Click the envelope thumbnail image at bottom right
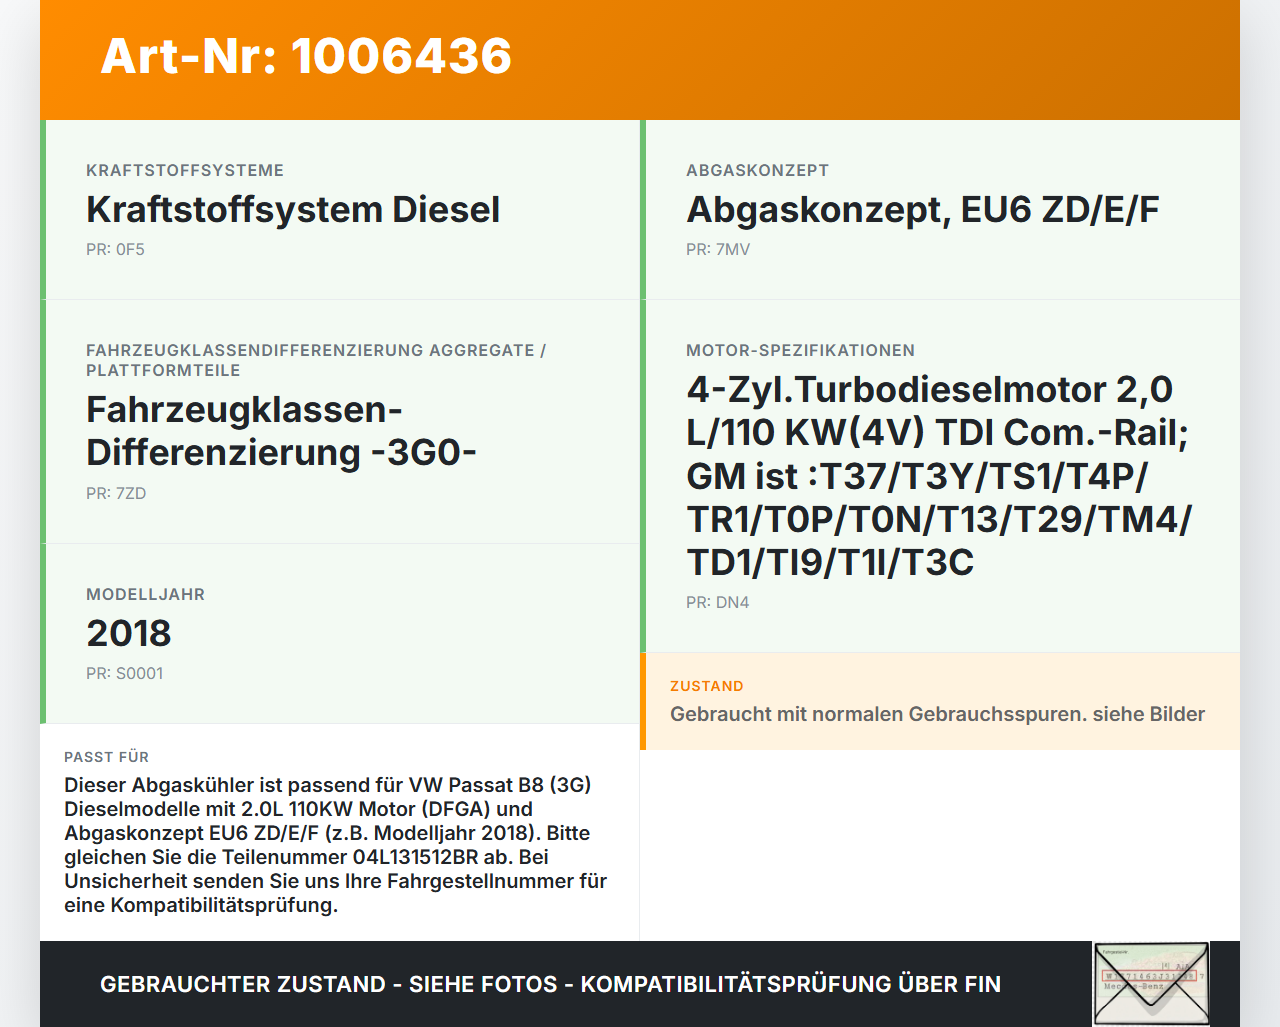Viewport: 1280px width, 1027px height. (x=1151, y=983)
